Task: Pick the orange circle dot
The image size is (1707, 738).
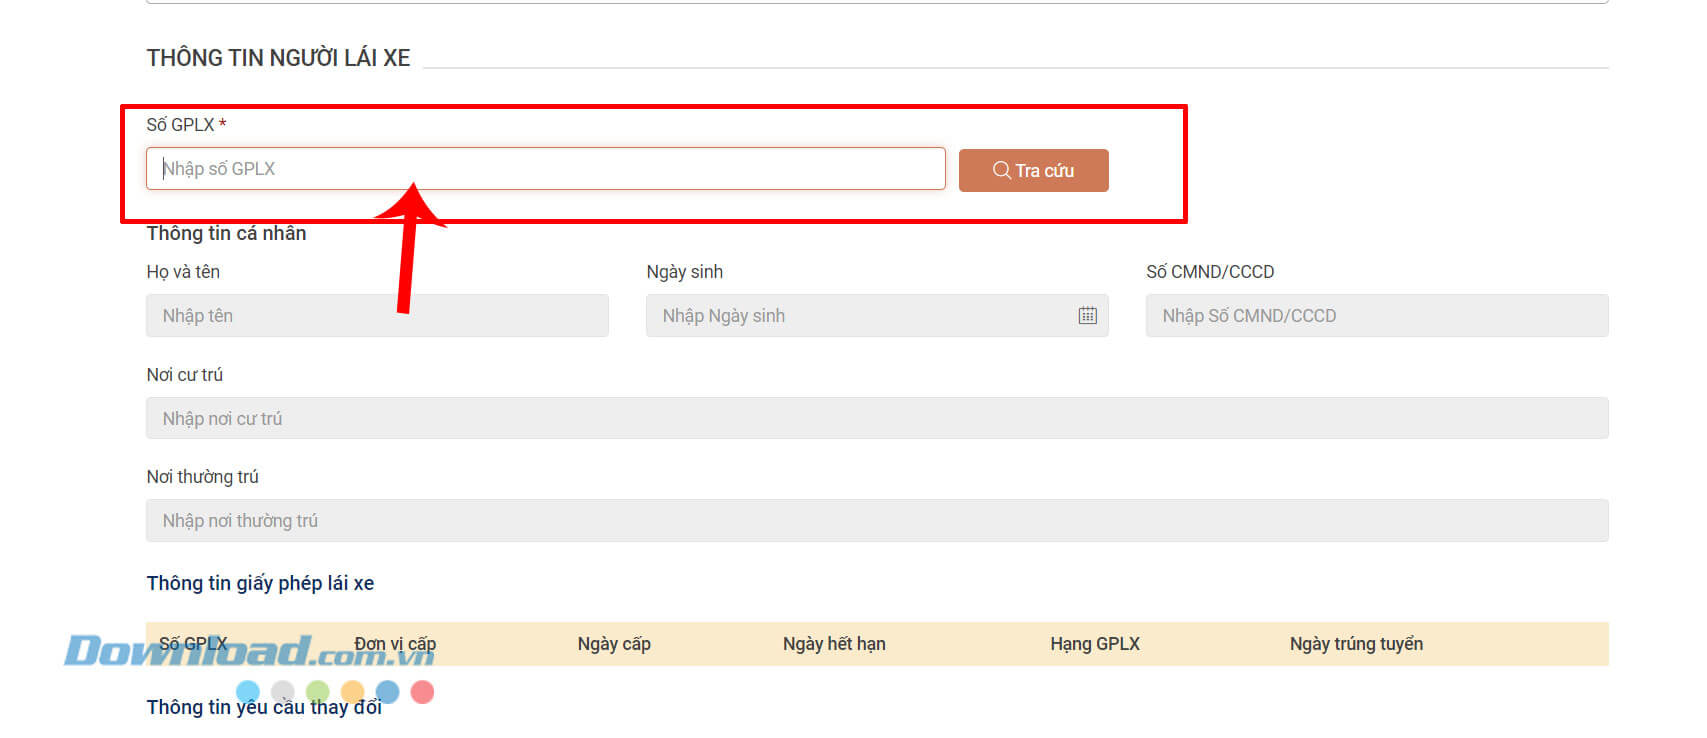Action: 353,691
